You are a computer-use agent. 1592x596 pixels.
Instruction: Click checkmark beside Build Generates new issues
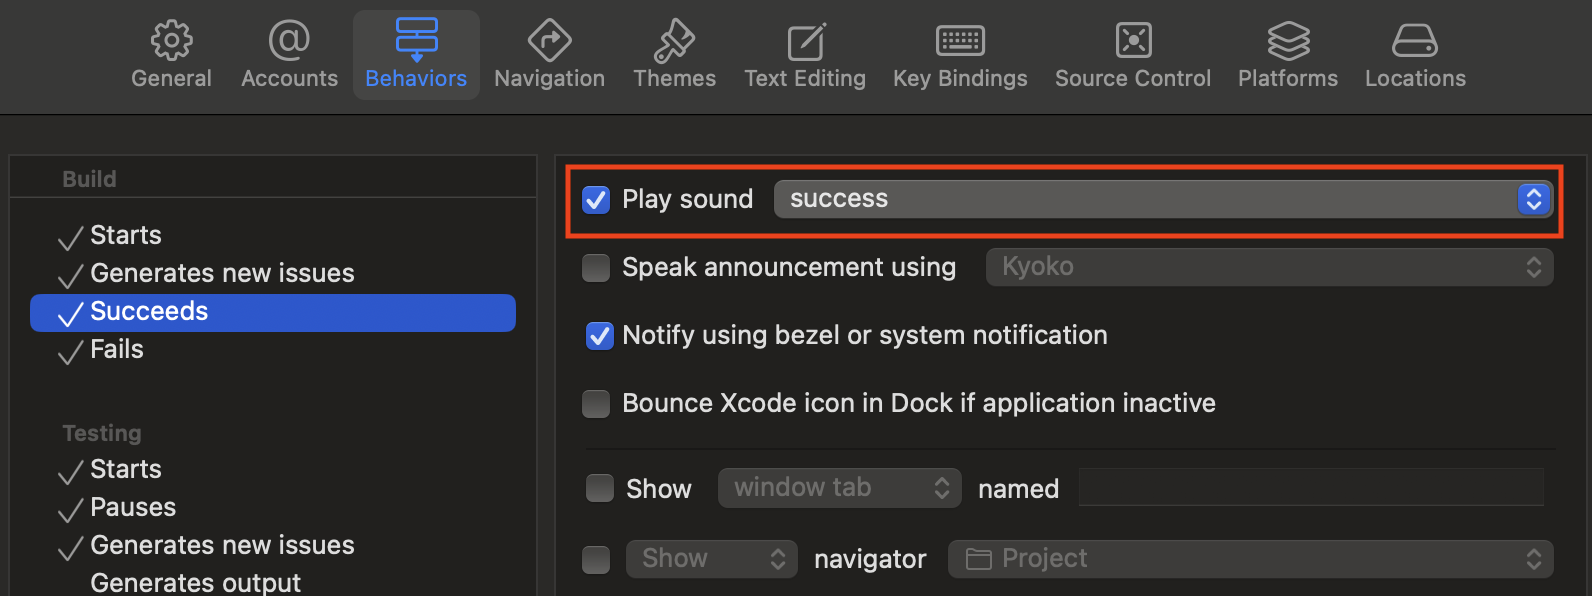coord(70,275)
